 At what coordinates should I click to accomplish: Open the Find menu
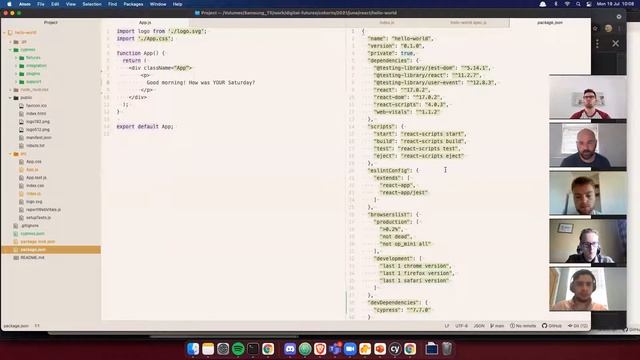(113, 4)
